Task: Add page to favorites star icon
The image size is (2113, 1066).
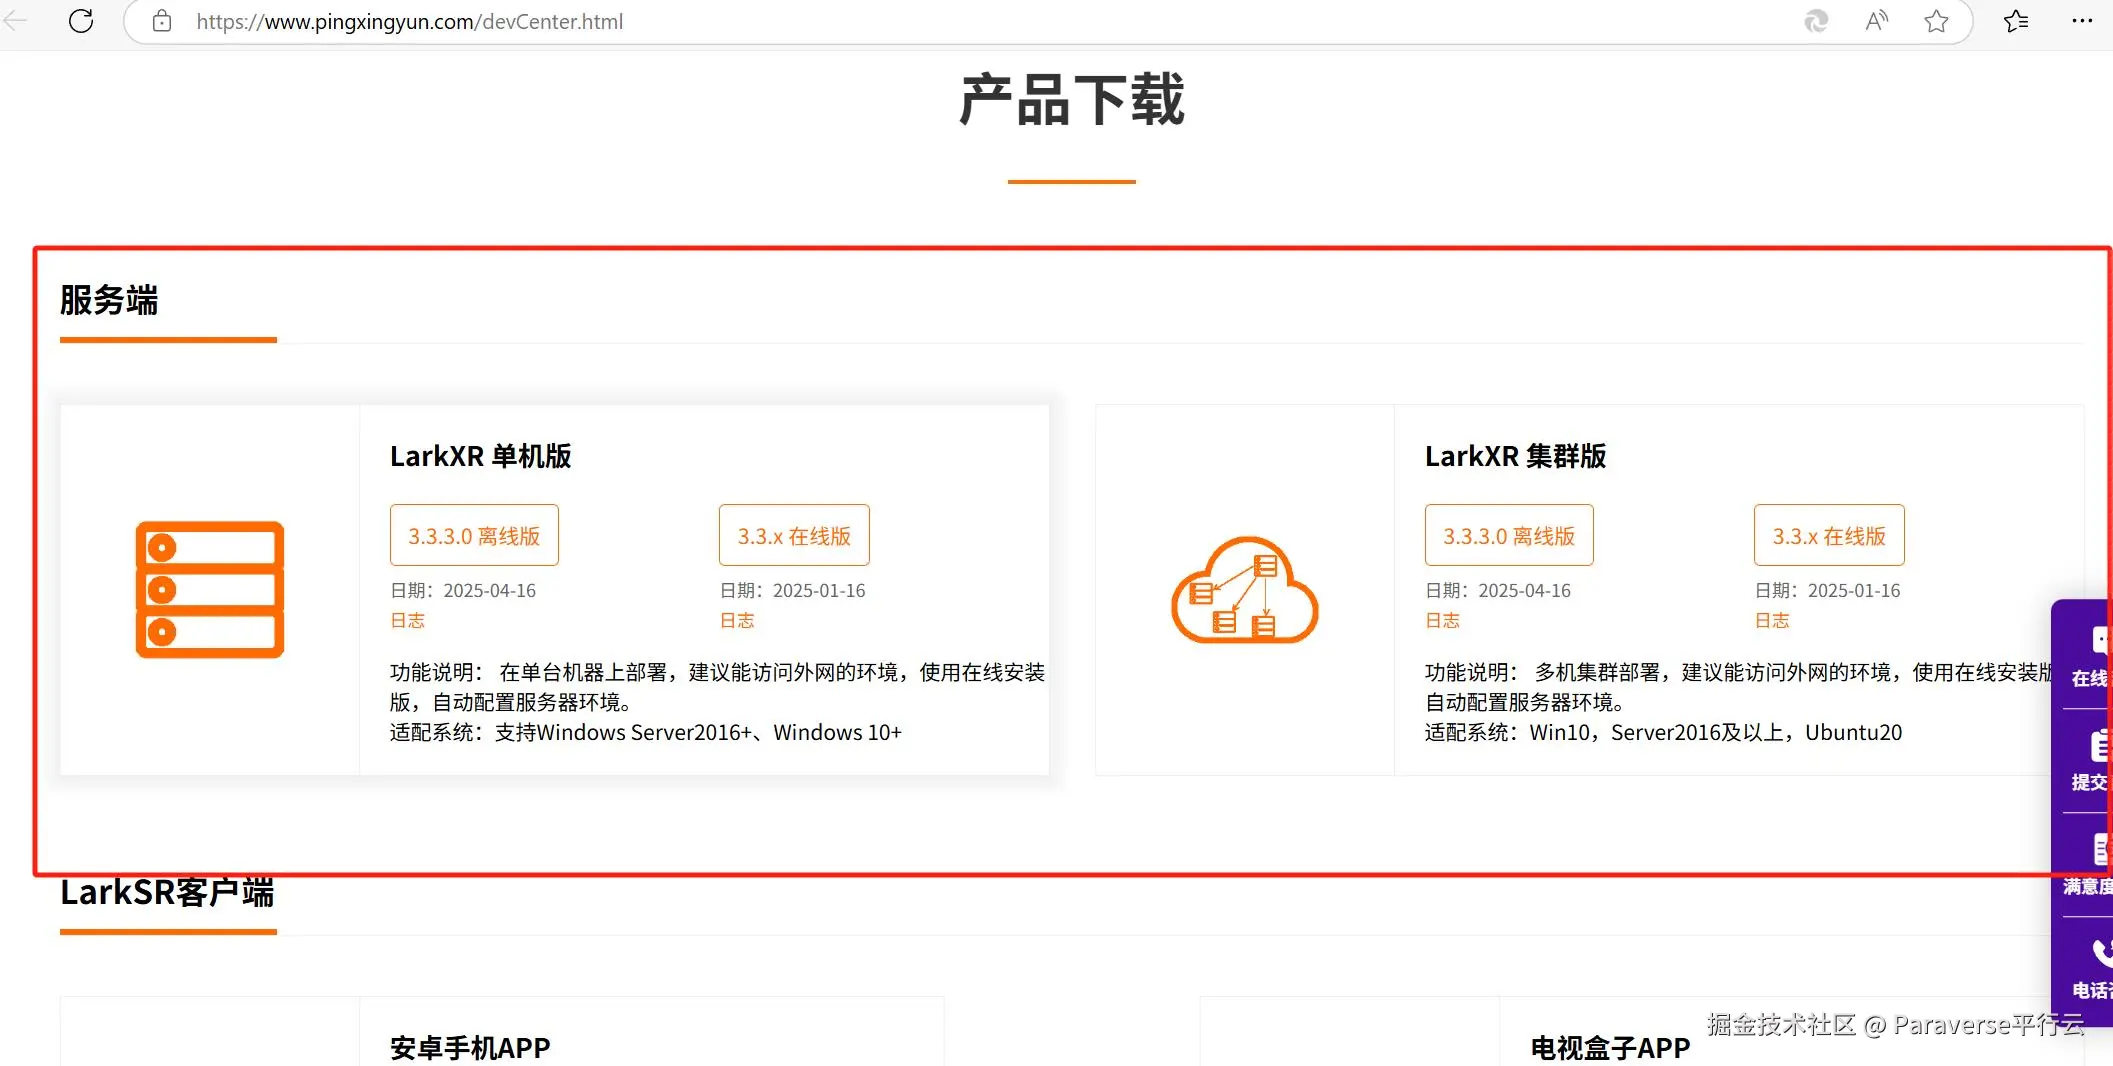Action: click(x=1936, y=21)
